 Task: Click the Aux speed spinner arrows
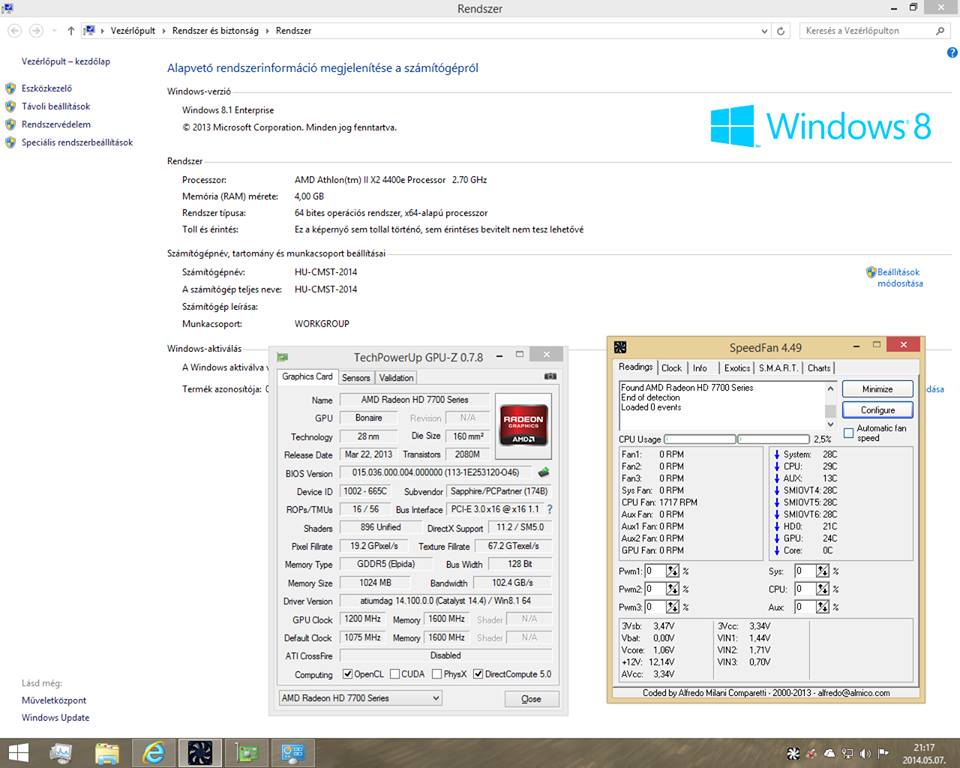tap(822, 606)
